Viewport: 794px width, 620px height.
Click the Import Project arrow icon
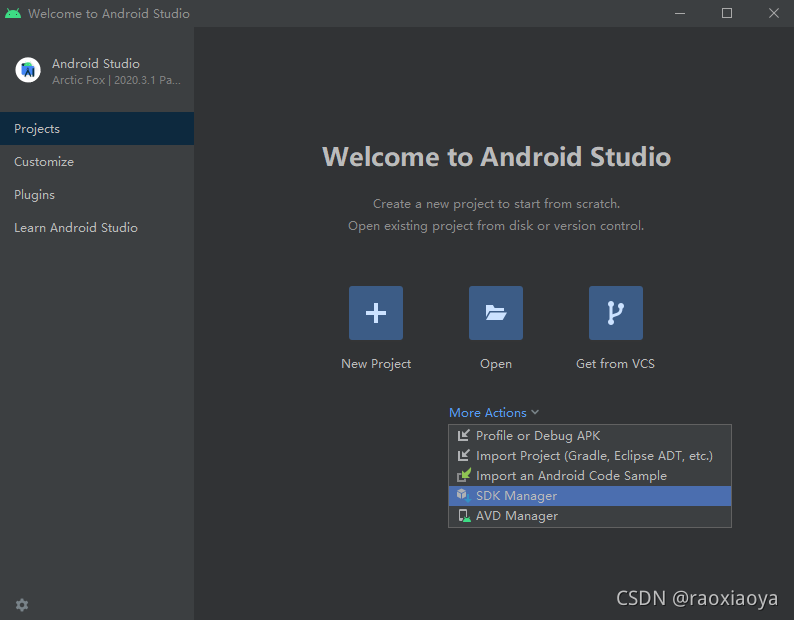463,455
